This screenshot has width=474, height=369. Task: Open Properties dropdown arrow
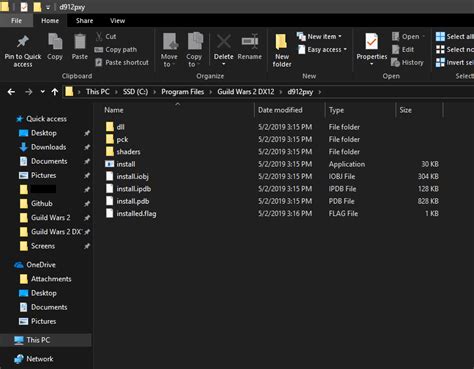pyautogui.click(x=371, y=64)
